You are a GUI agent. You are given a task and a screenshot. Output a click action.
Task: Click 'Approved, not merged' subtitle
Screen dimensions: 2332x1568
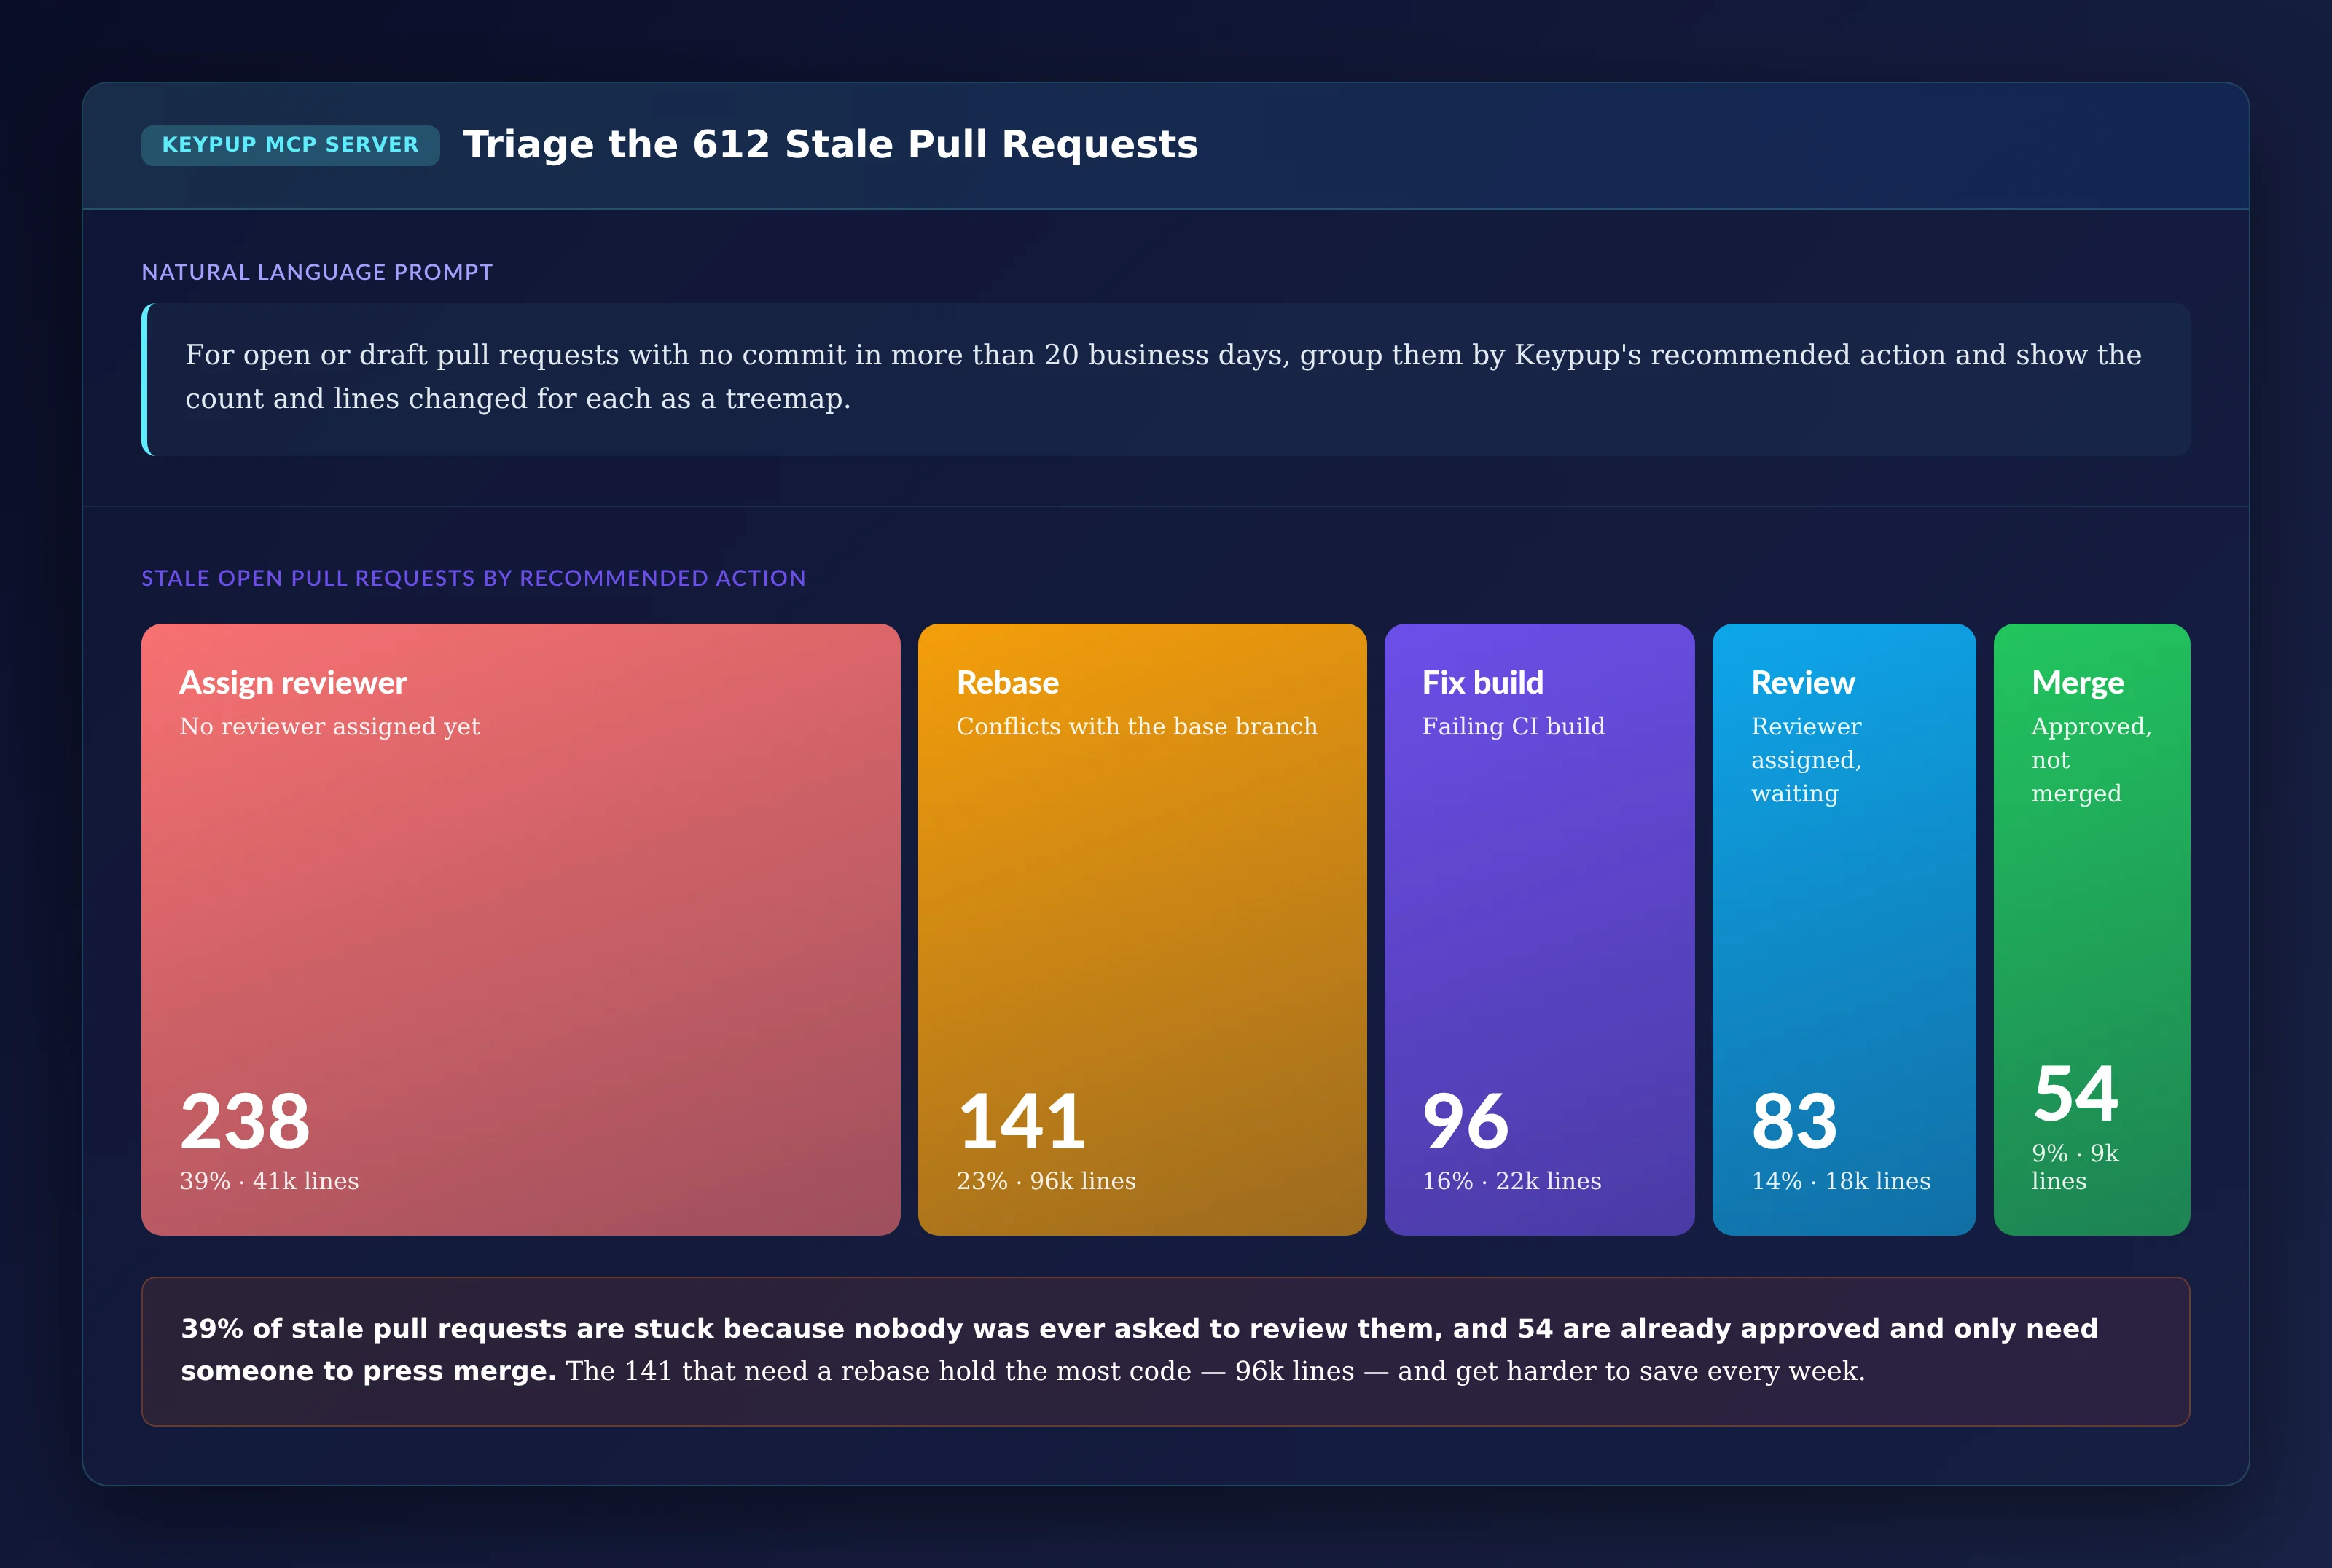click(x=2091, y=760)
